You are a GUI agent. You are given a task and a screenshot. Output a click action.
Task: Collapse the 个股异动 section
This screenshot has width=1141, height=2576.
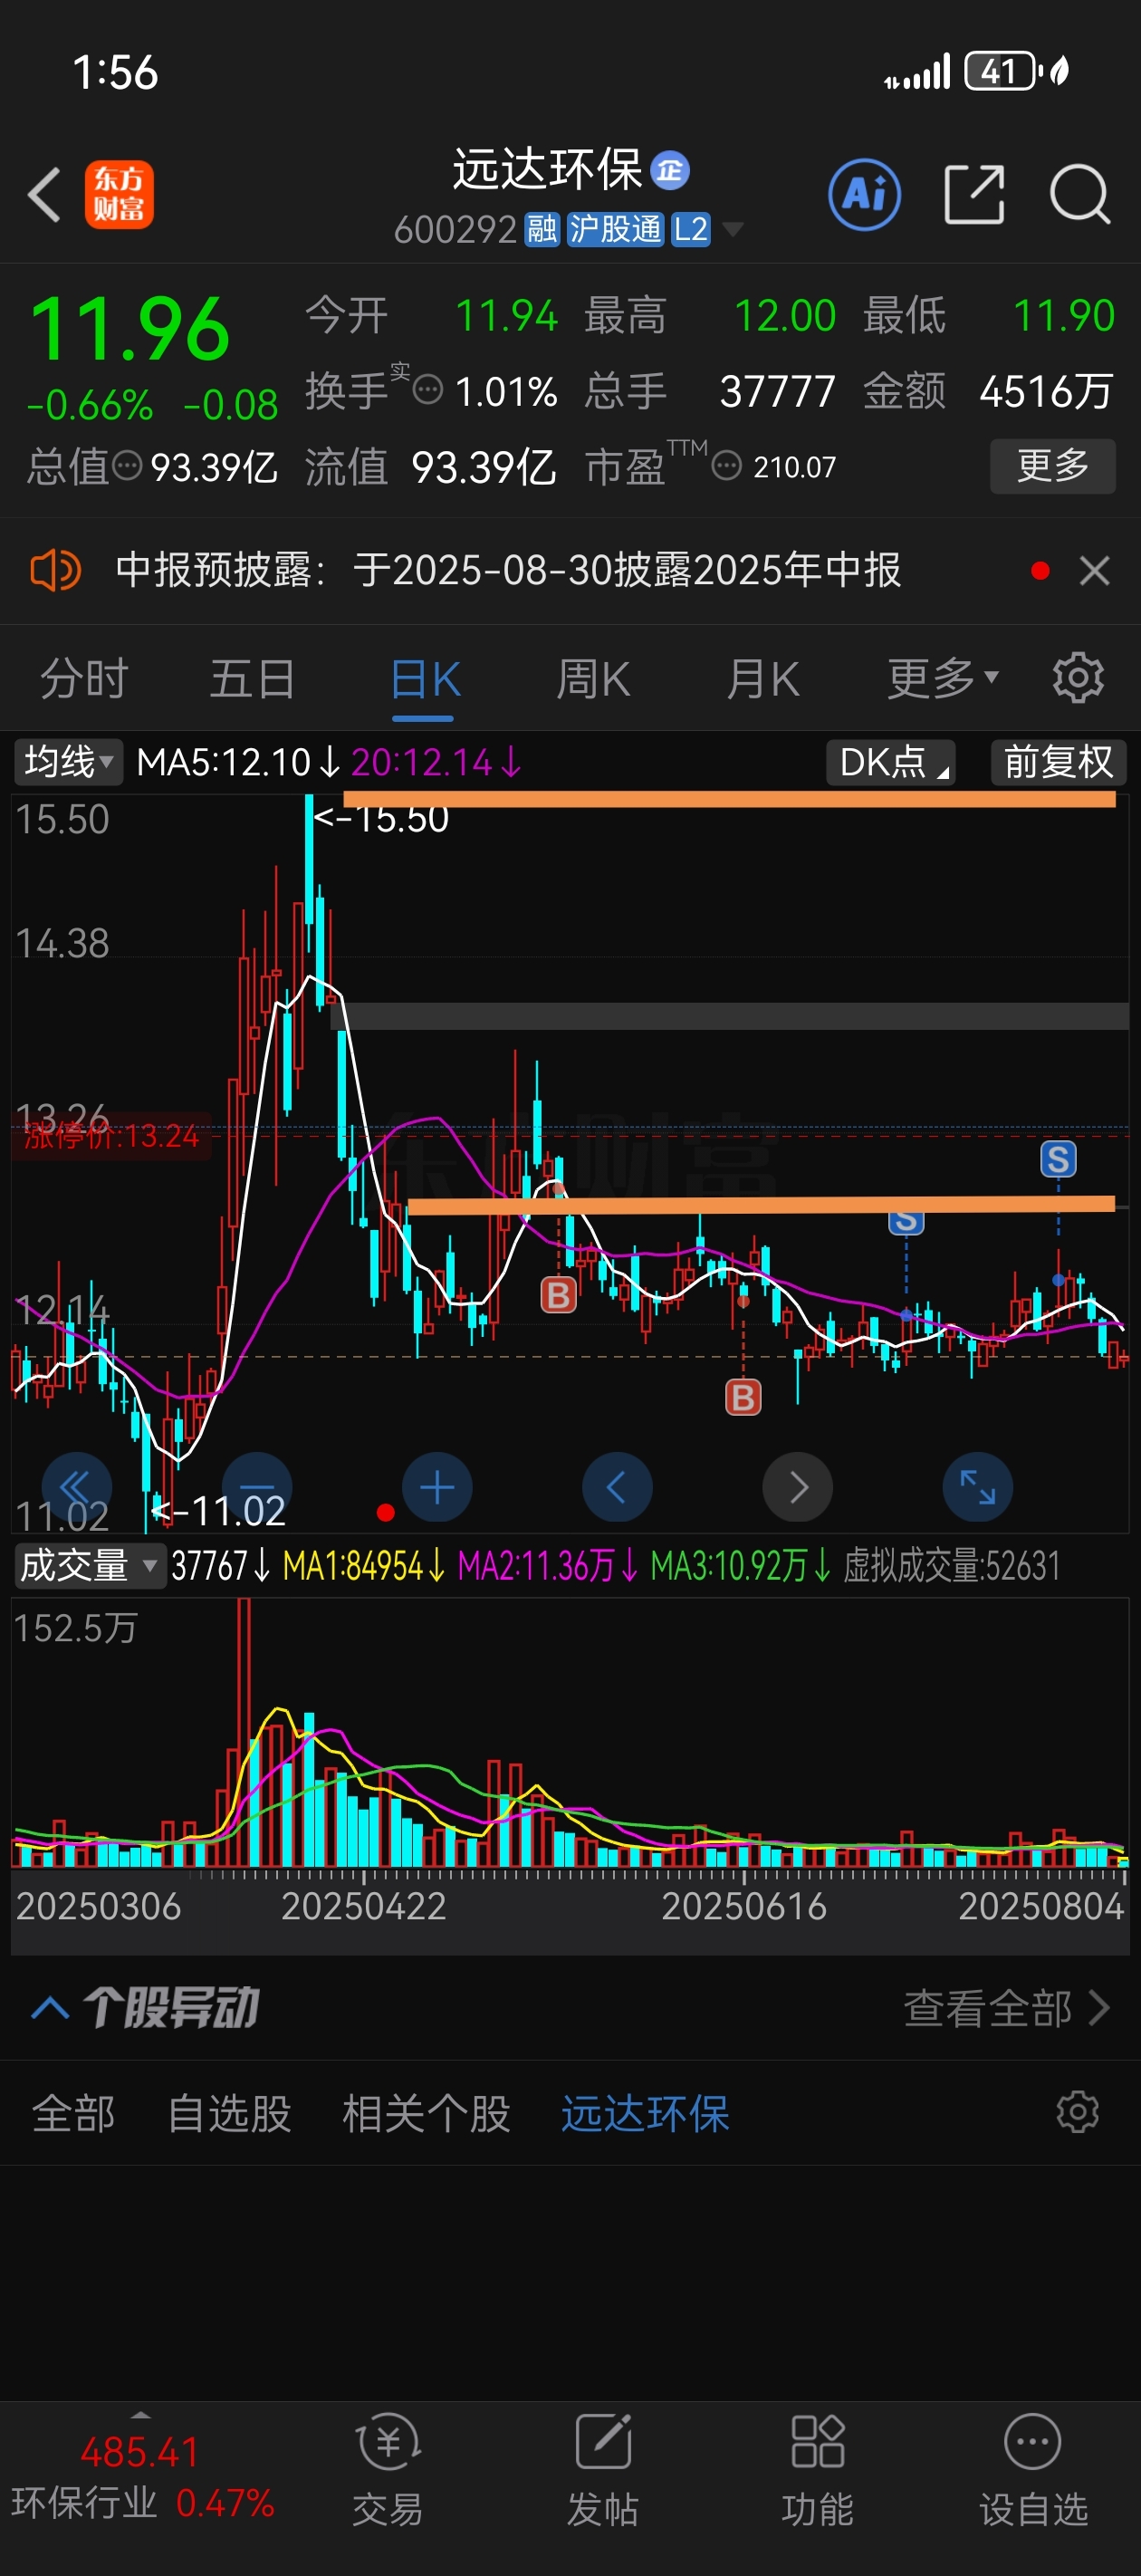tap(50, 2007)
